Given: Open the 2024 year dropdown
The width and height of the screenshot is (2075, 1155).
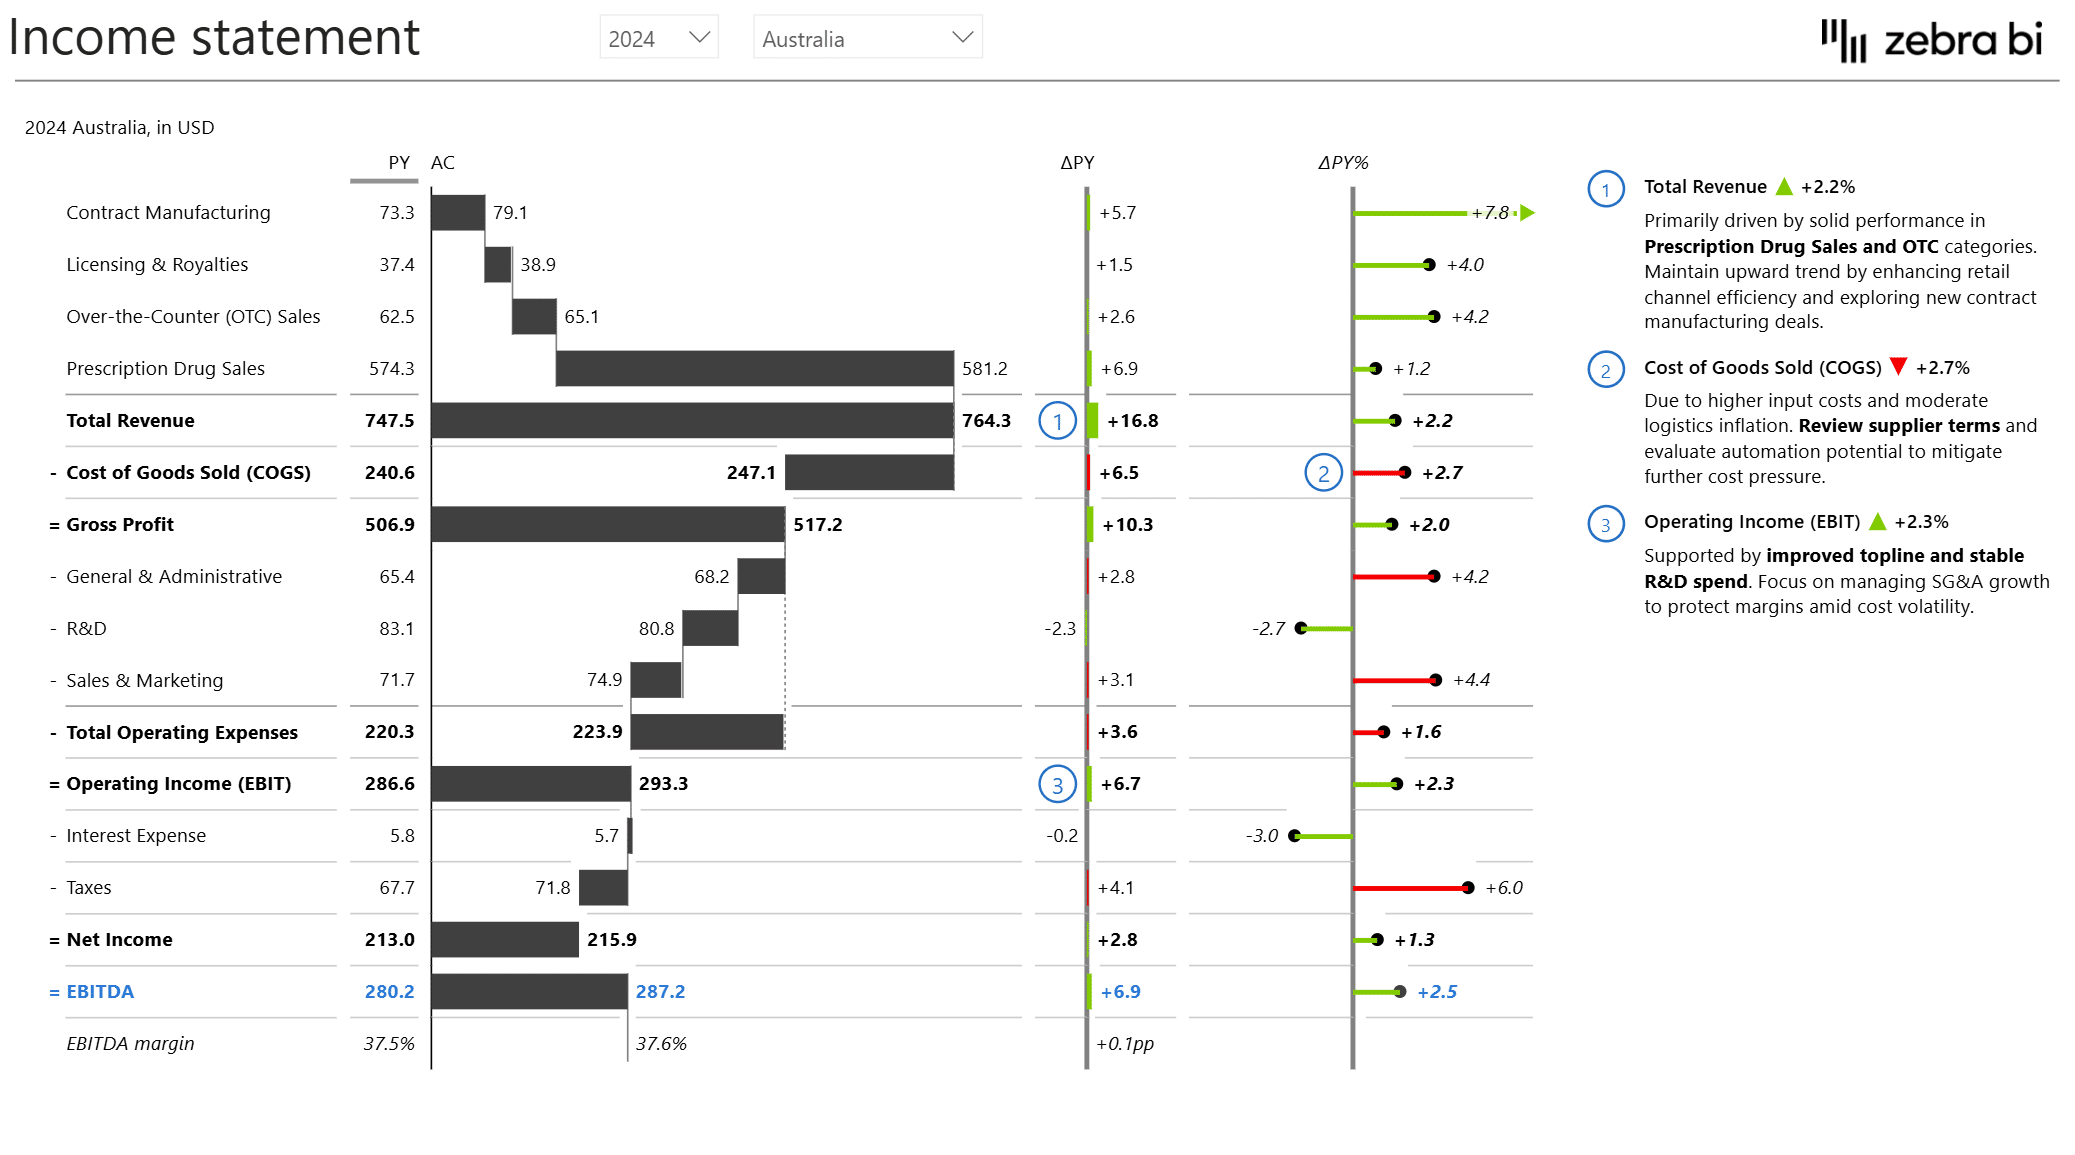Looking at the screenshot, I should (657, 37).
